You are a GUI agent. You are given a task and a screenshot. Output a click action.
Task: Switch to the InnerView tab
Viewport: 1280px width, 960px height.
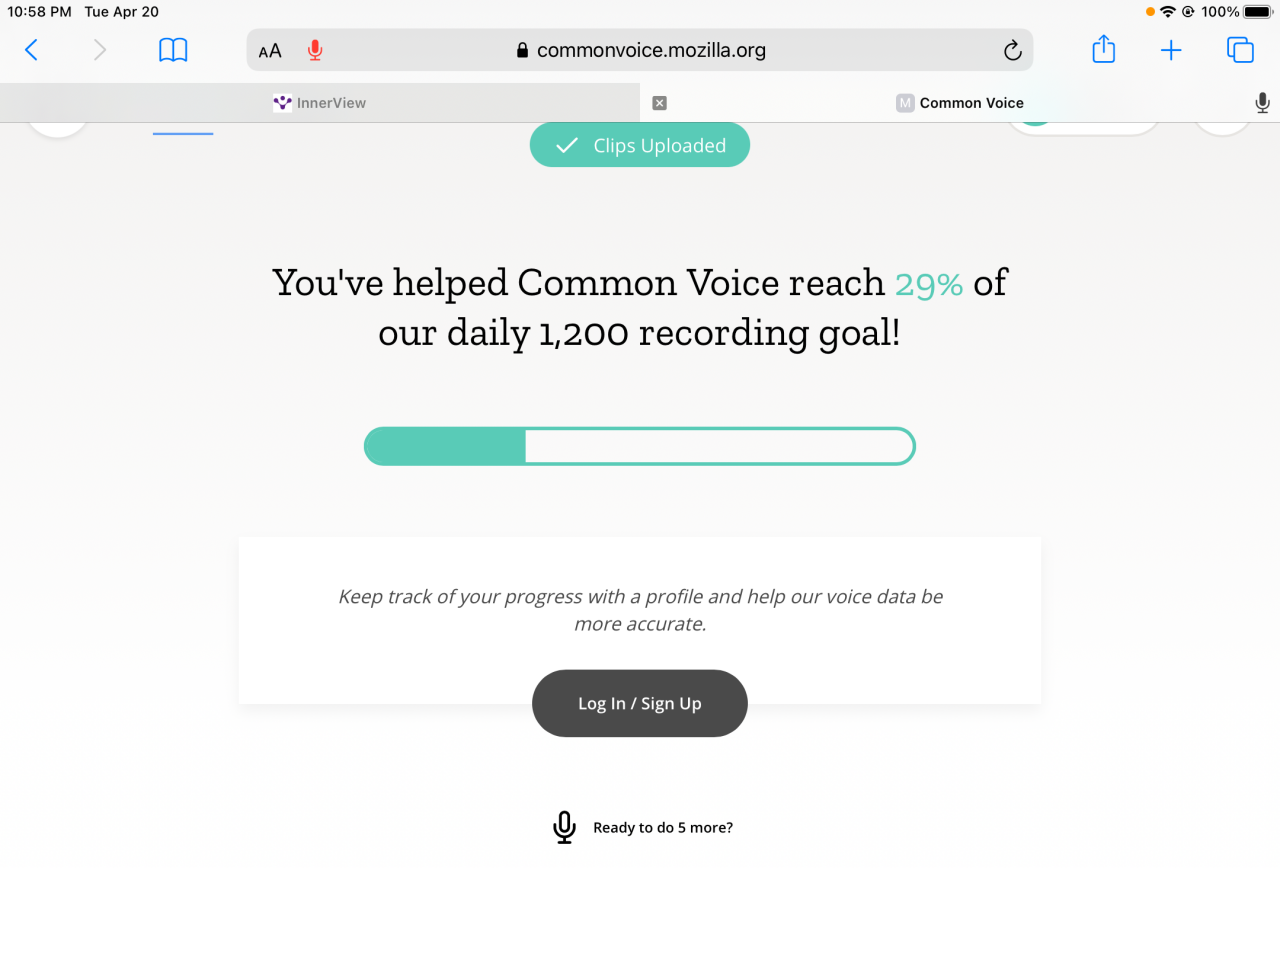[320, 103]
